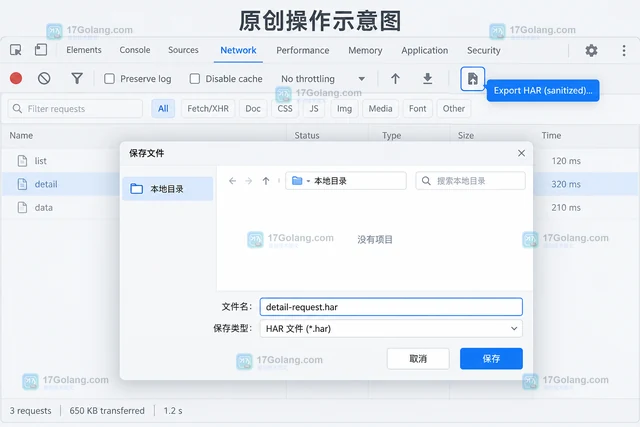The height and width of the screenshot is (427, 640).
Task: Switch to the Performance tab
Action: (x=302, y=50)
